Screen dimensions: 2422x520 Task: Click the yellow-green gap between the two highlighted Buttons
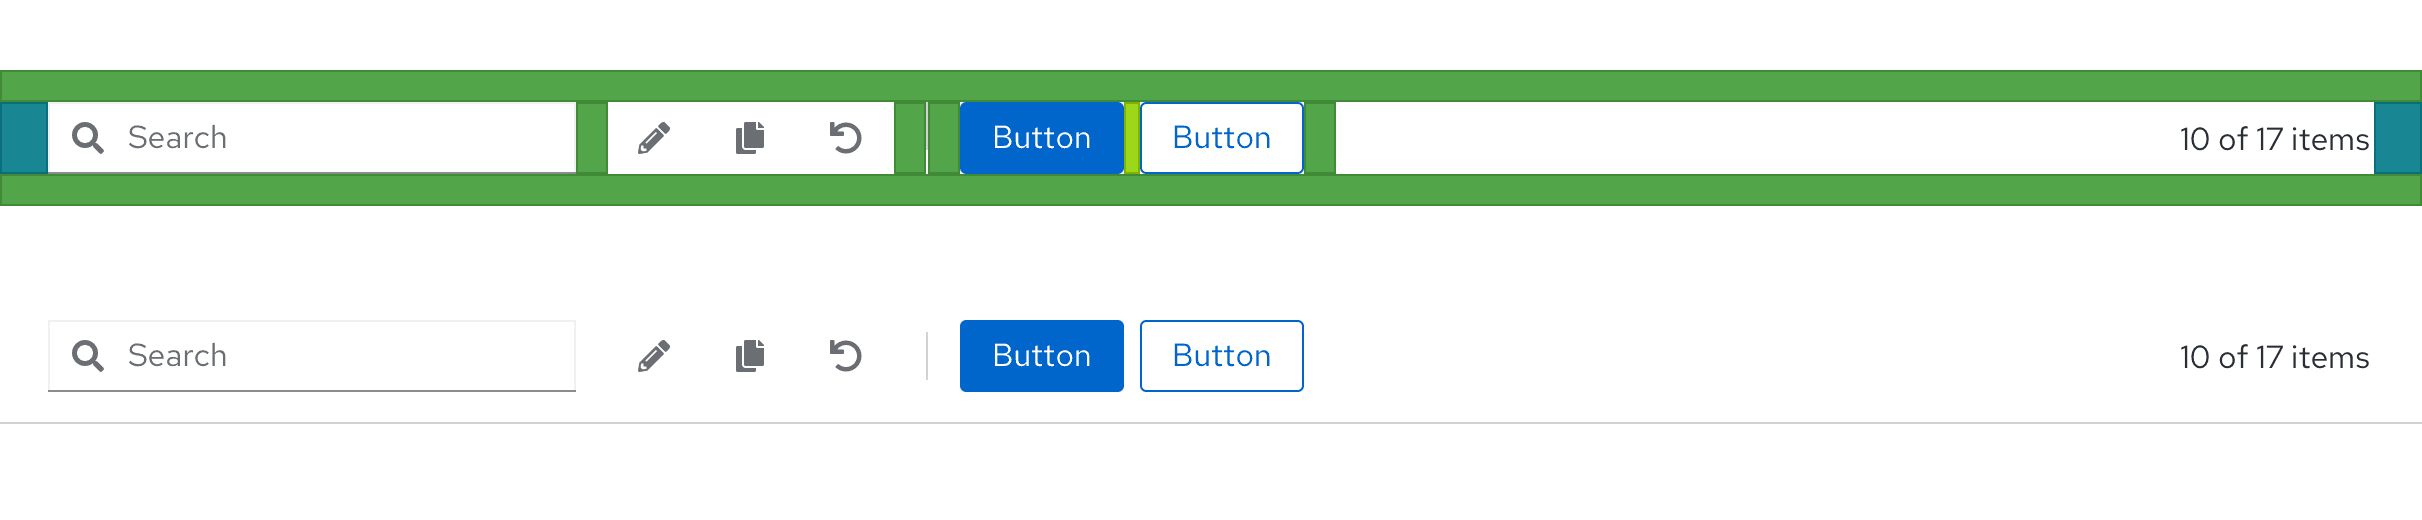(x=1132, y=138)
